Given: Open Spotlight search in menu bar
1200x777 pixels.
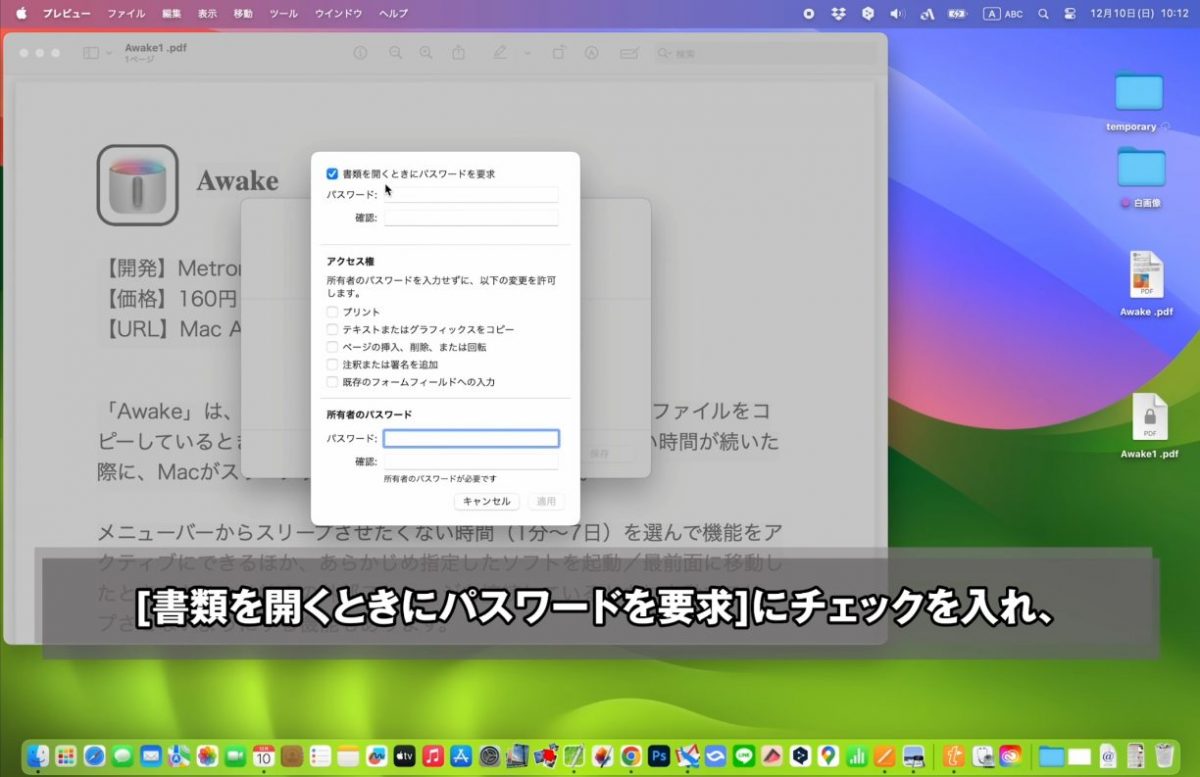Looking at the screenshot, I should pyautogui.click(x=1044, y=14).
